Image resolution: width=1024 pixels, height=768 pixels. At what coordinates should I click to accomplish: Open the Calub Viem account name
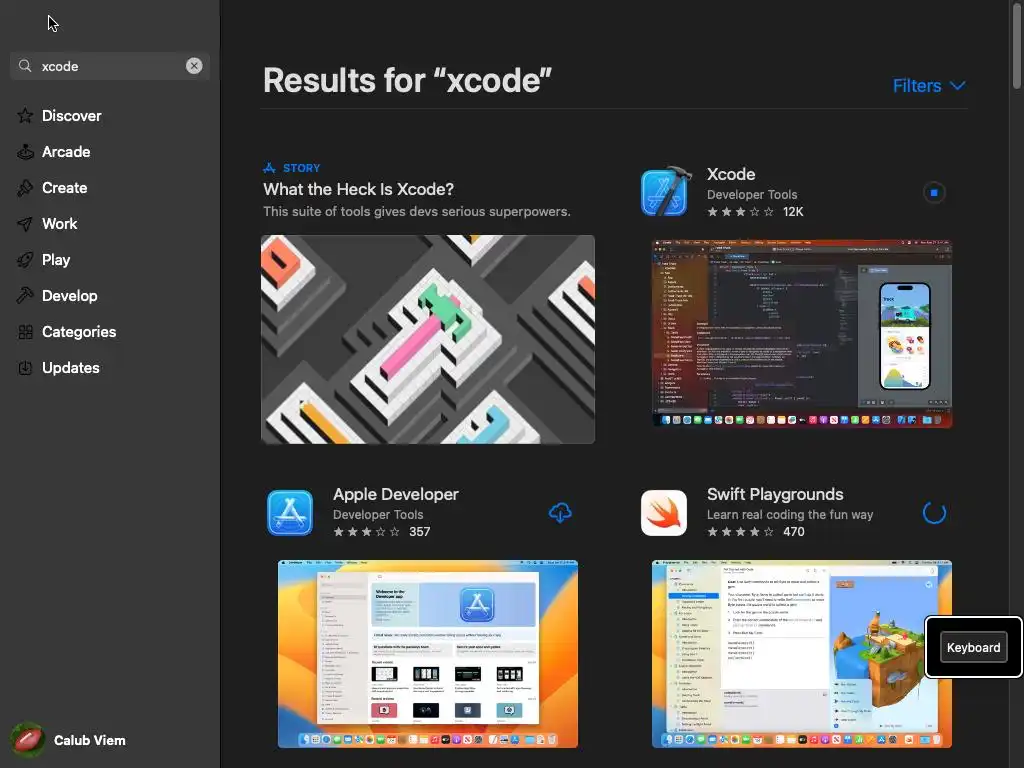click(89, 741)
